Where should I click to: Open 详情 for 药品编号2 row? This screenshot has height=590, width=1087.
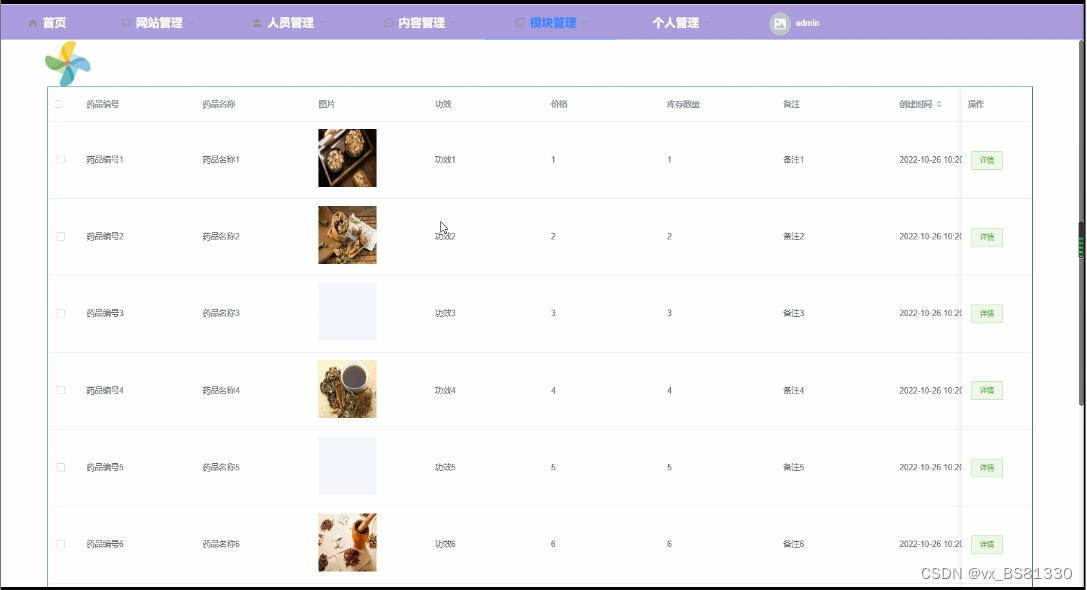point(986,237)
